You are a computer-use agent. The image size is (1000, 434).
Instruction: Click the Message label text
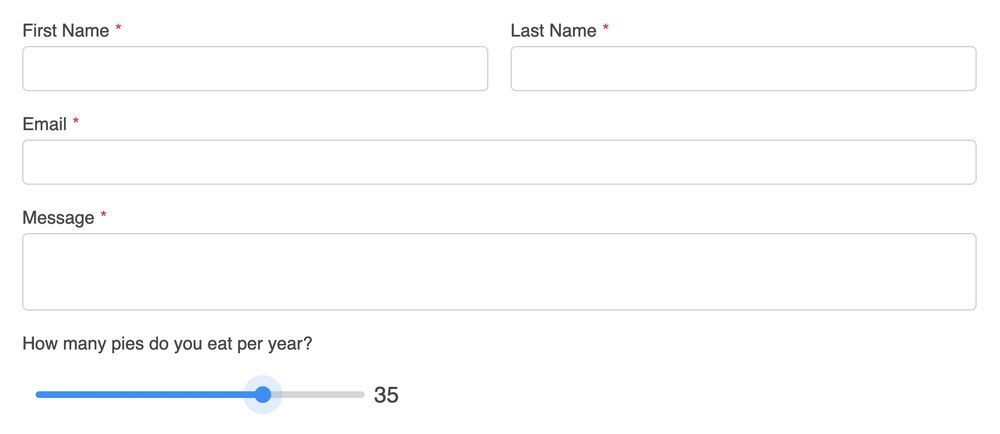tap(58, 218)
